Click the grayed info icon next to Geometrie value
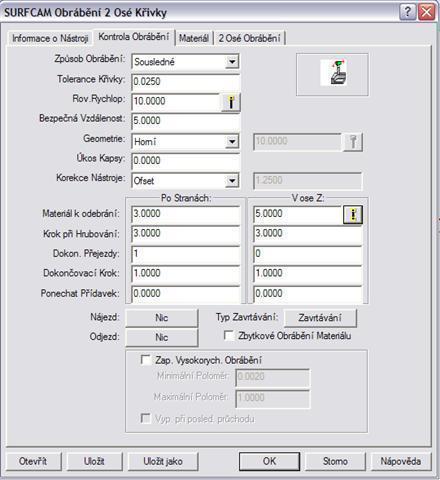 [x=353, y=142]
